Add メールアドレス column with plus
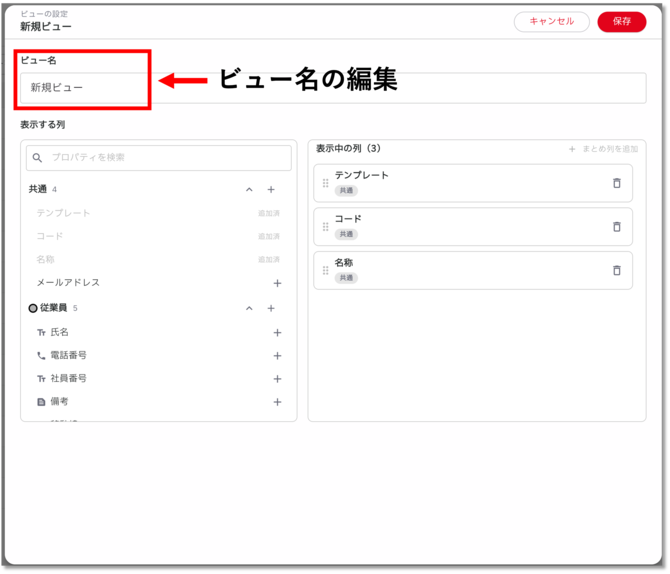The image size is (670, 574). point(277,283)
